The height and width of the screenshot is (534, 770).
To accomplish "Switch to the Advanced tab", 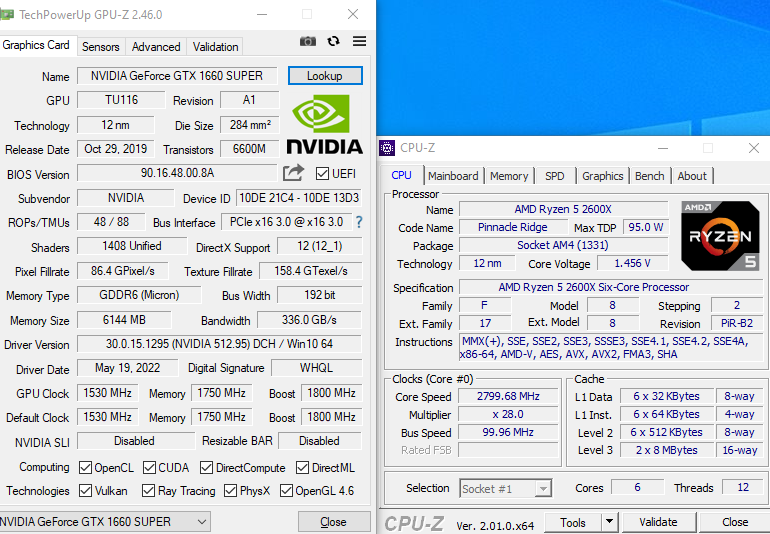I will click(156, 47).
